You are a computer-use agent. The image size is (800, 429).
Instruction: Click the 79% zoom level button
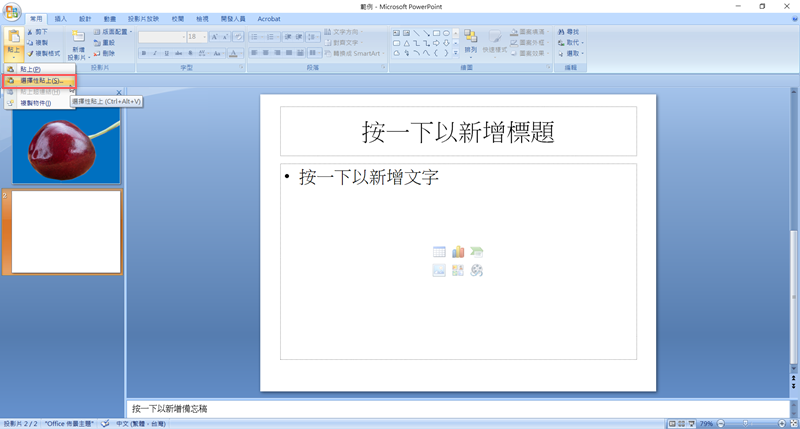706,423
